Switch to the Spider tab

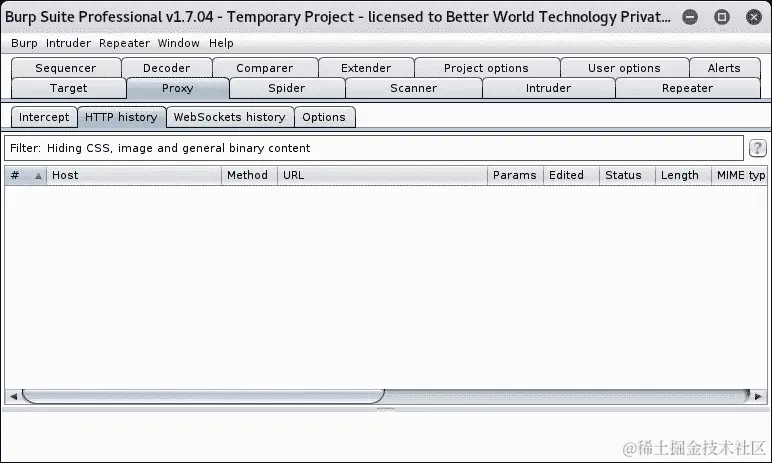[x=287, y=88]
